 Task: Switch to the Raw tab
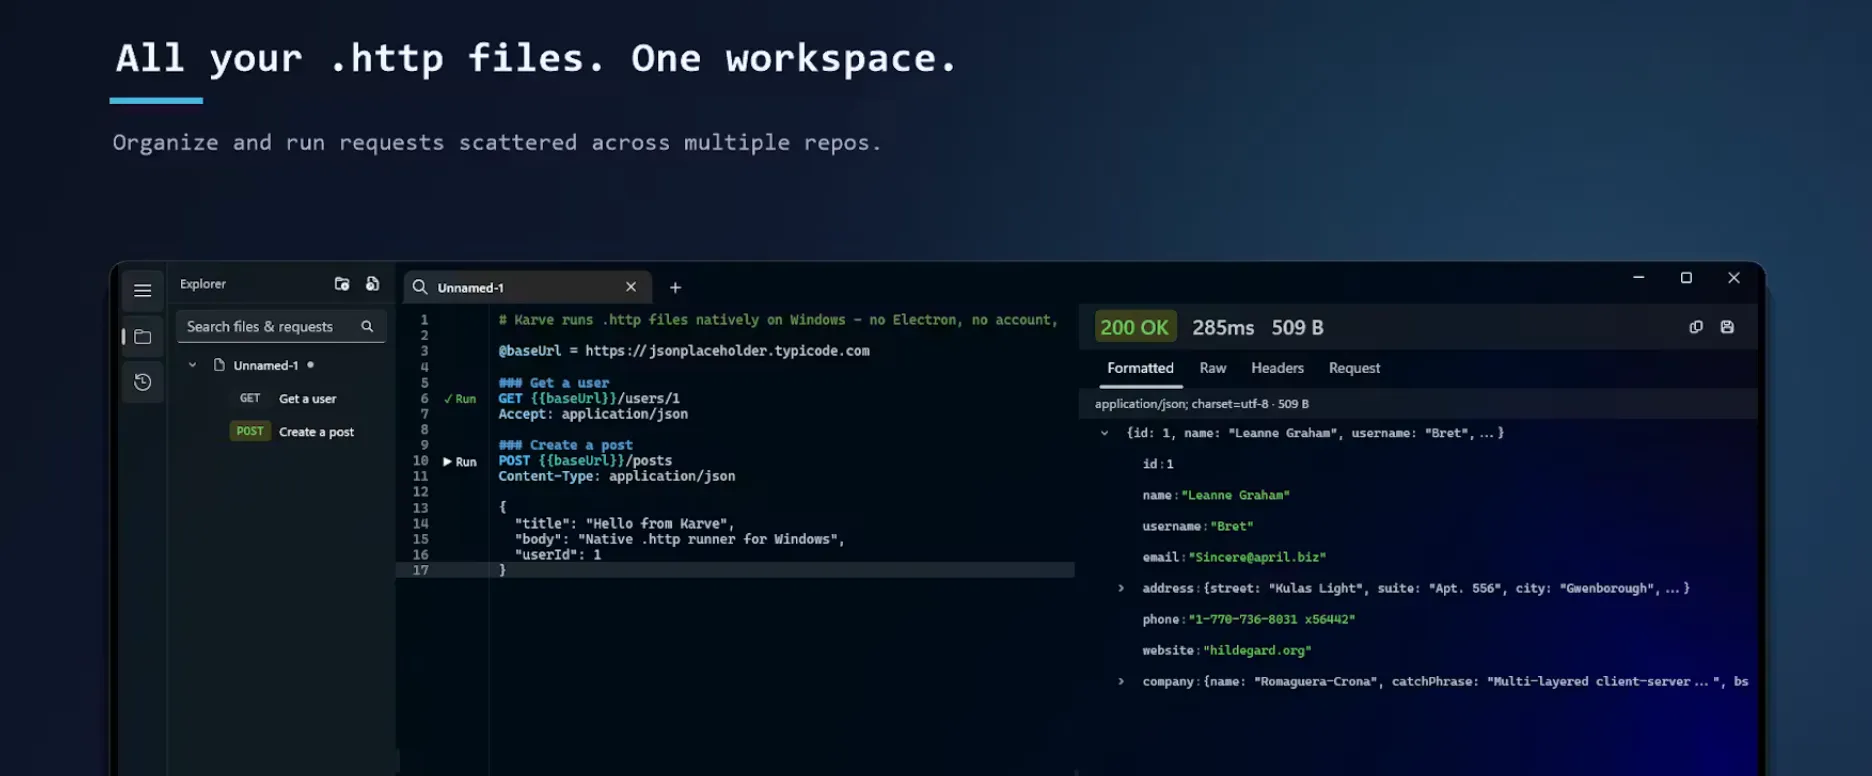point(1213,368)
